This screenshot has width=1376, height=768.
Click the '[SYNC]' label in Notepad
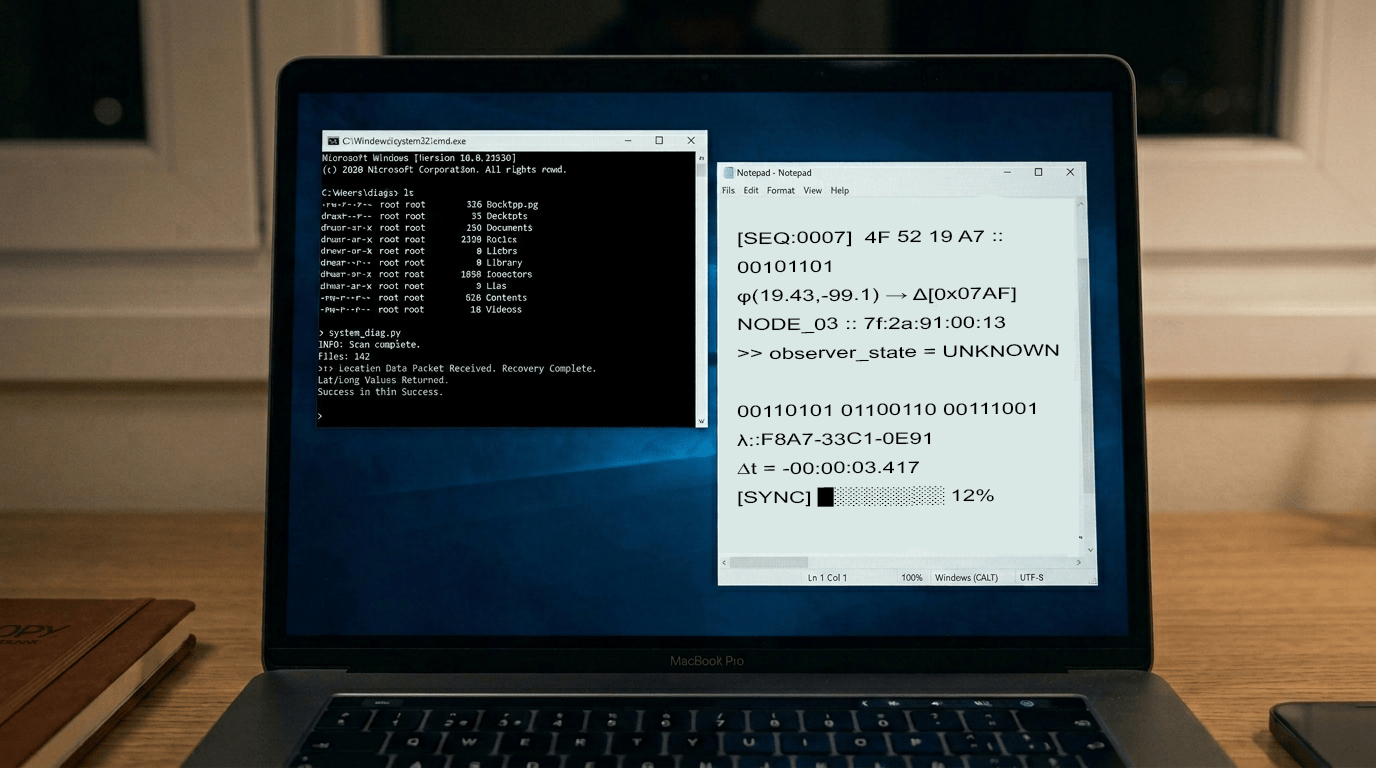point(774,497)
